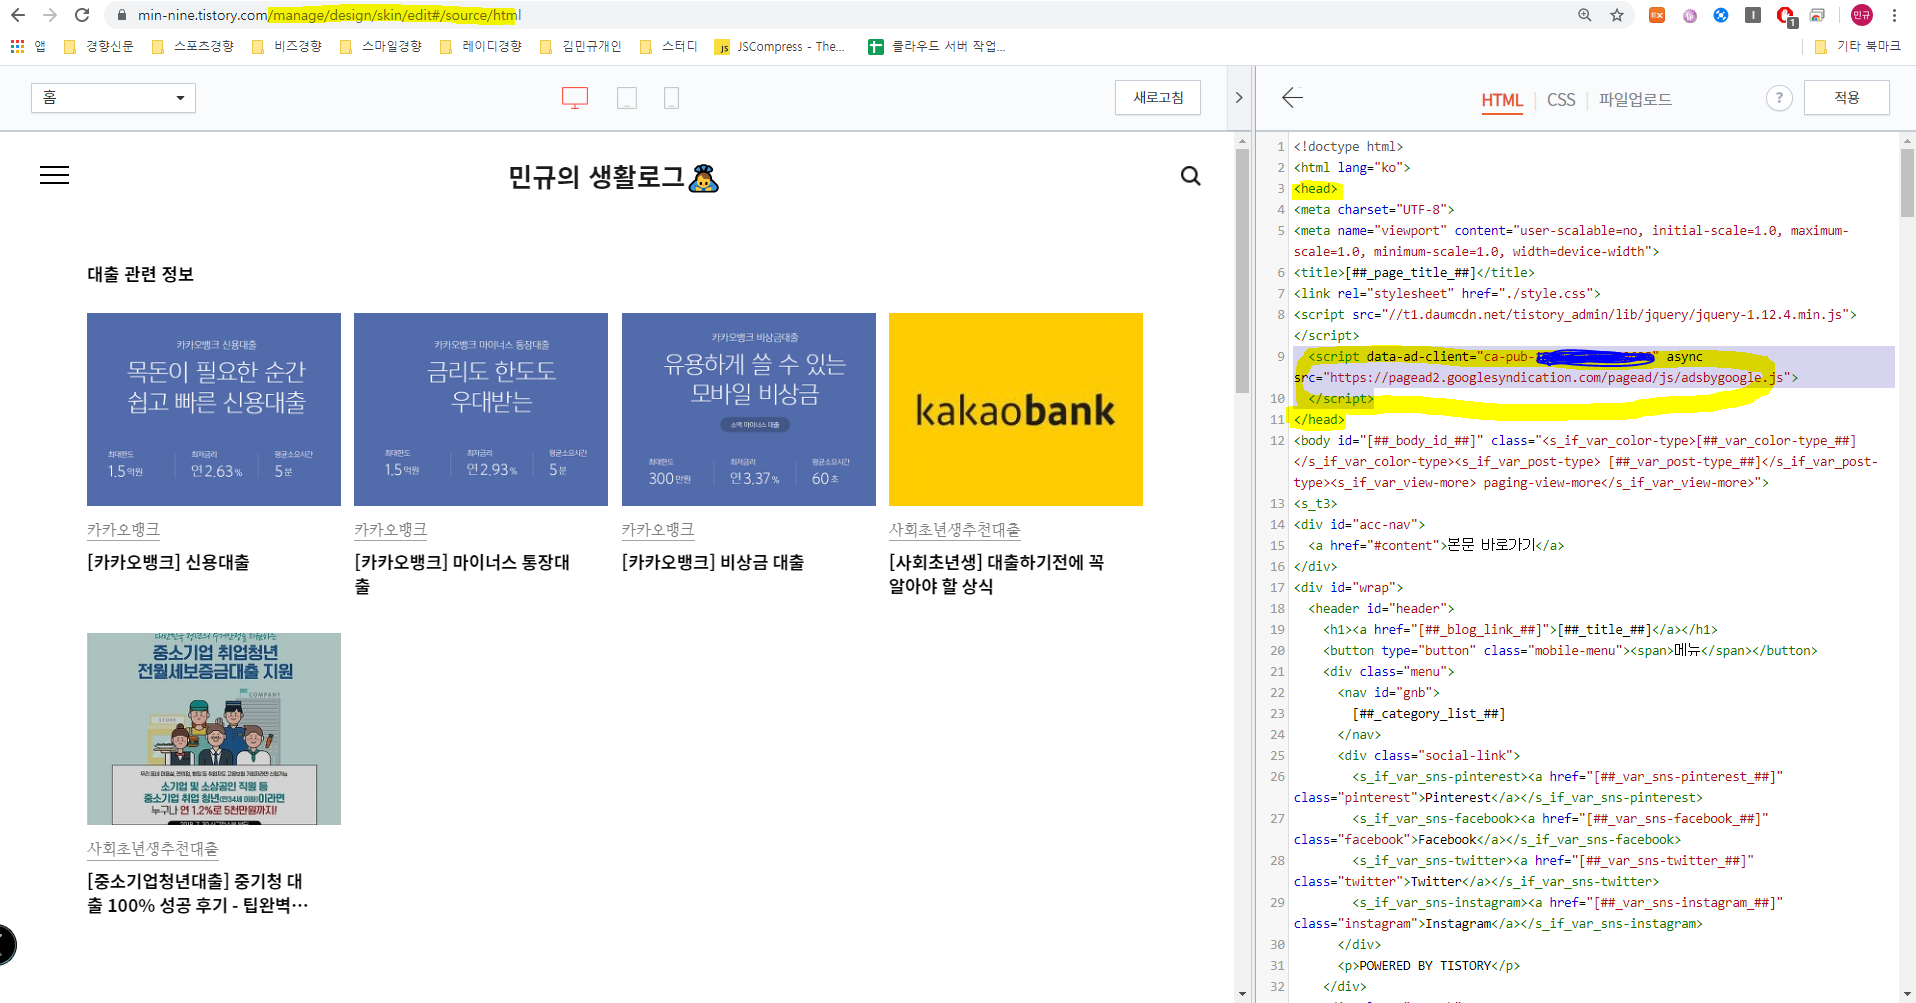Click the cast/media extension icon
The image size is (1916, 1003).
point(1818,15)
